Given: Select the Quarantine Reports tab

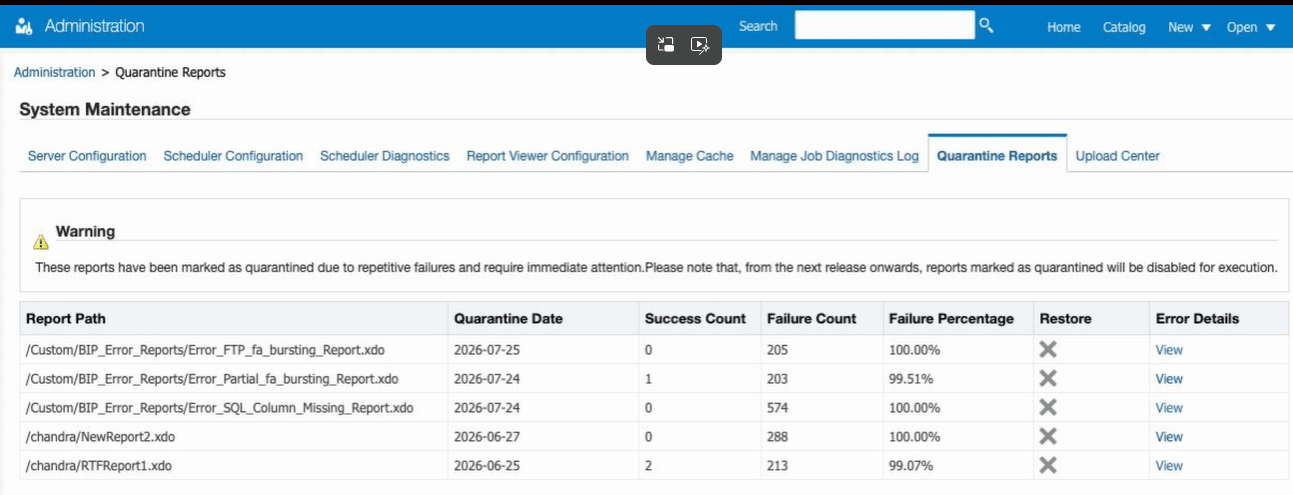Looking at the screenshot, I should click(997, 156).
